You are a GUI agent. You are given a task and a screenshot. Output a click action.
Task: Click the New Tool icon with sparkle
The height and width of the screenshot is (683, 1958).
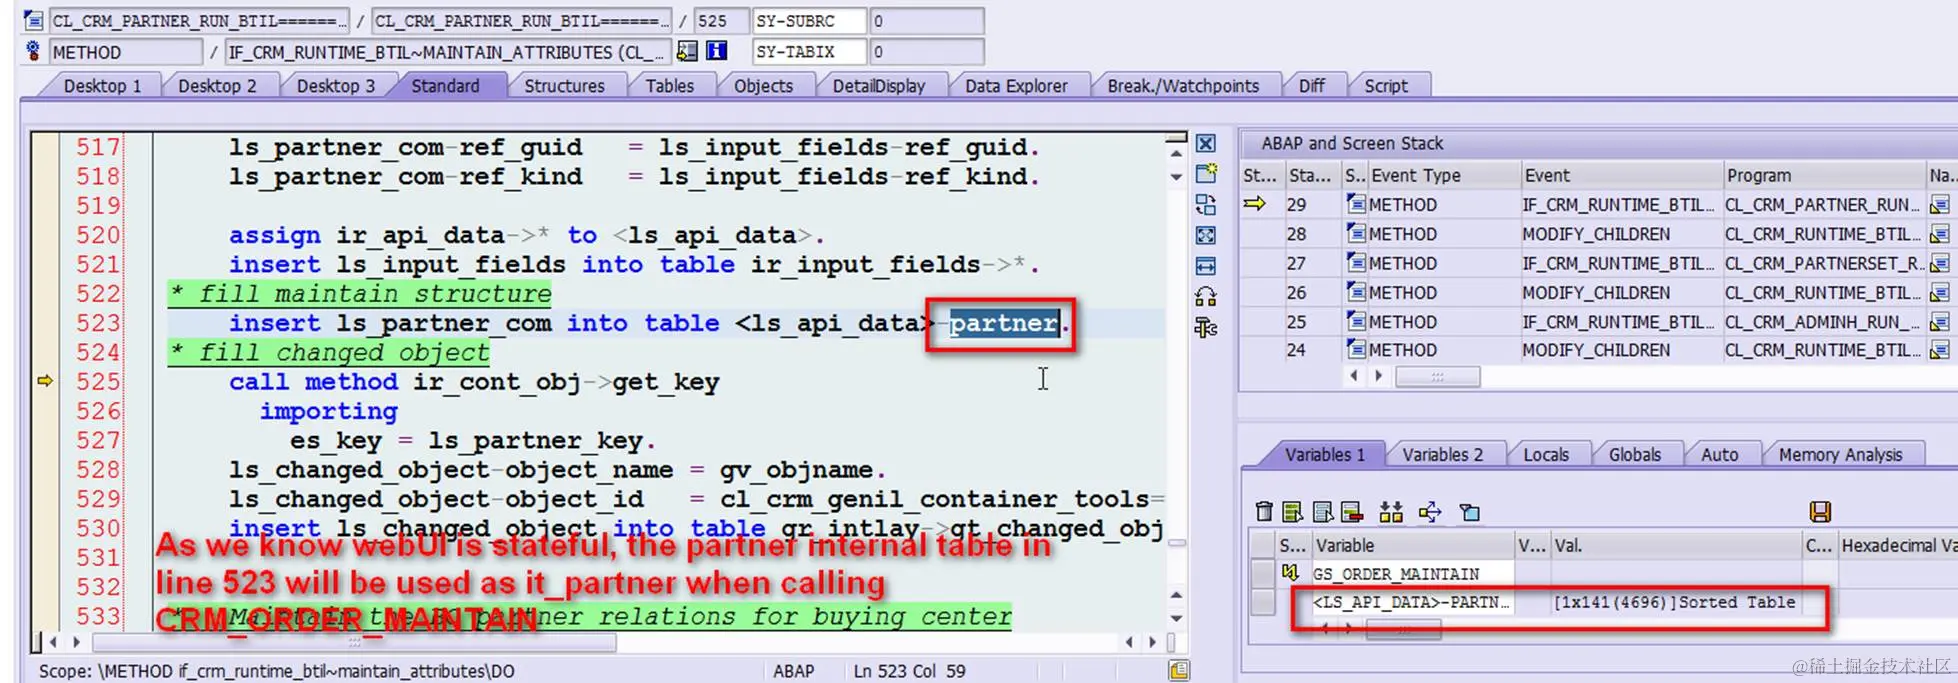pyautogui.click(x=1206, y=173)
